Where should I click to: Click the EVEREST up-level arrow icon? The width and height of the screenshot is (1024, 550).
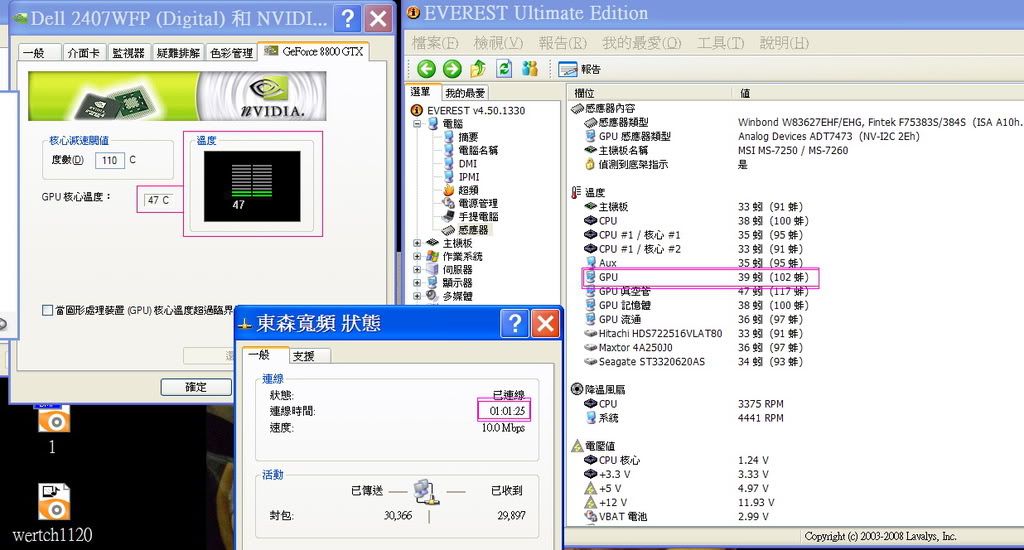point(478,68)
